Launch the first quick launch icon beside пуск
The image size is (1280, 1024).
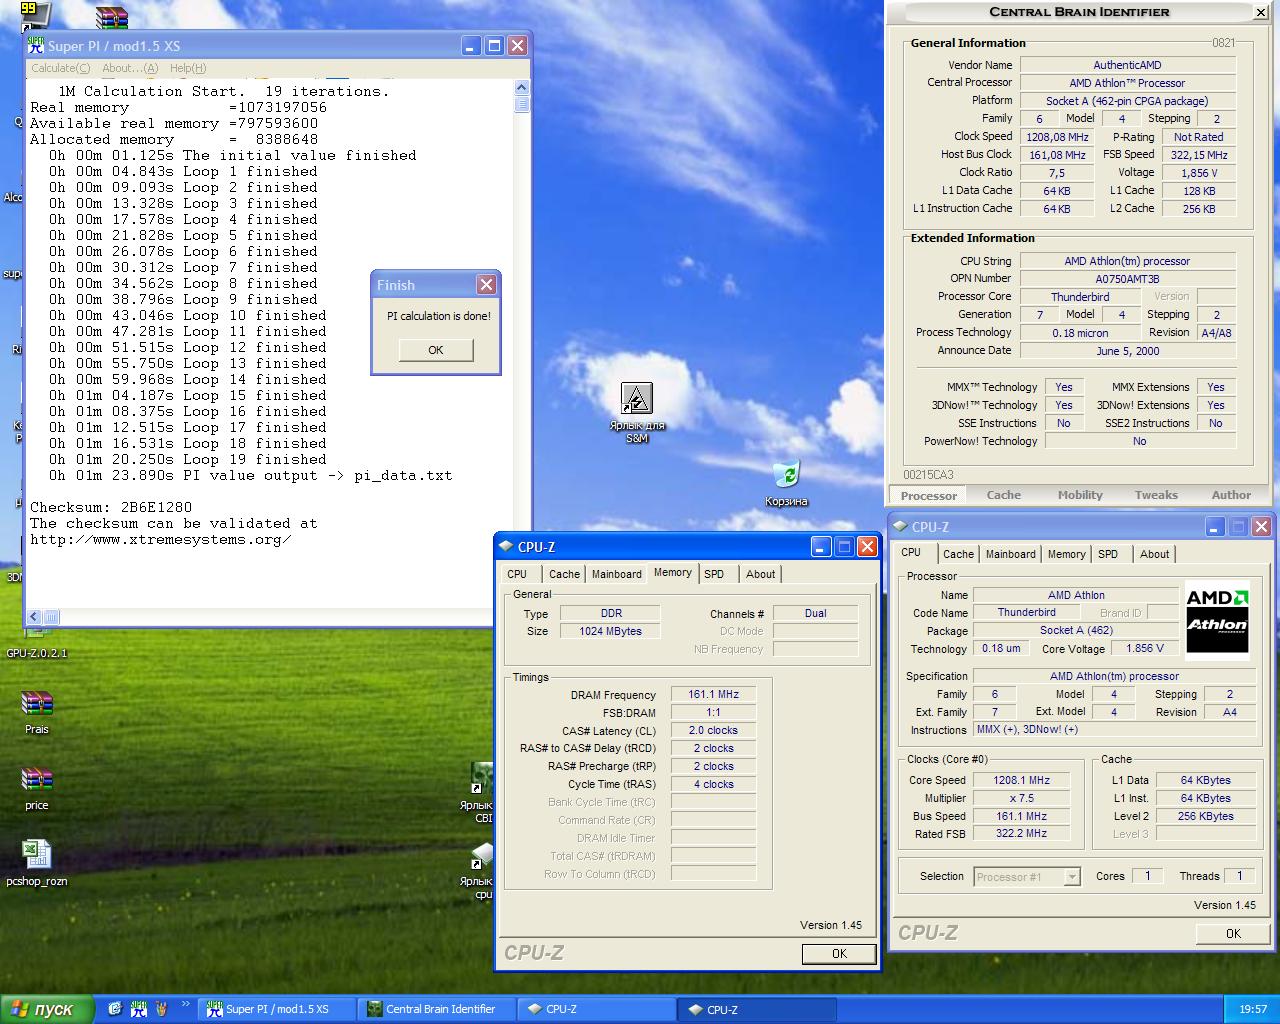(114, 1009)
